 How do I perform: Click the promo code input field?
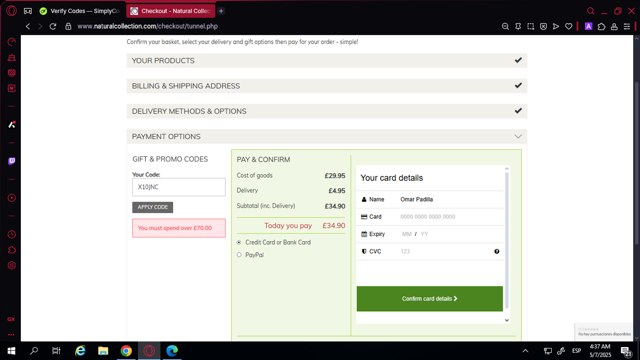coord(179,187)
